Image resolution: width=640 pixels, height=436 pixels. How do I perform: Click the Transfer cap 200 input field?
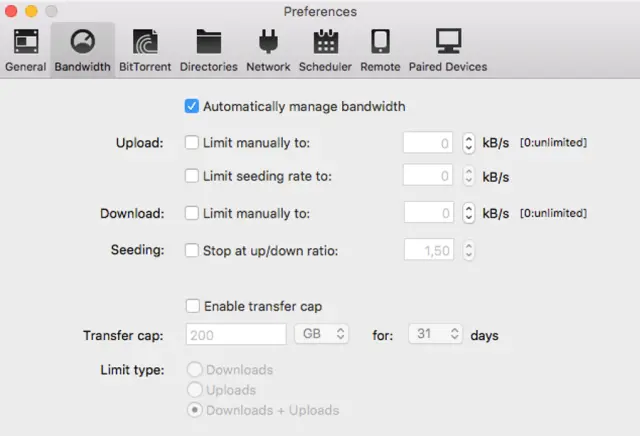[236, 335]
